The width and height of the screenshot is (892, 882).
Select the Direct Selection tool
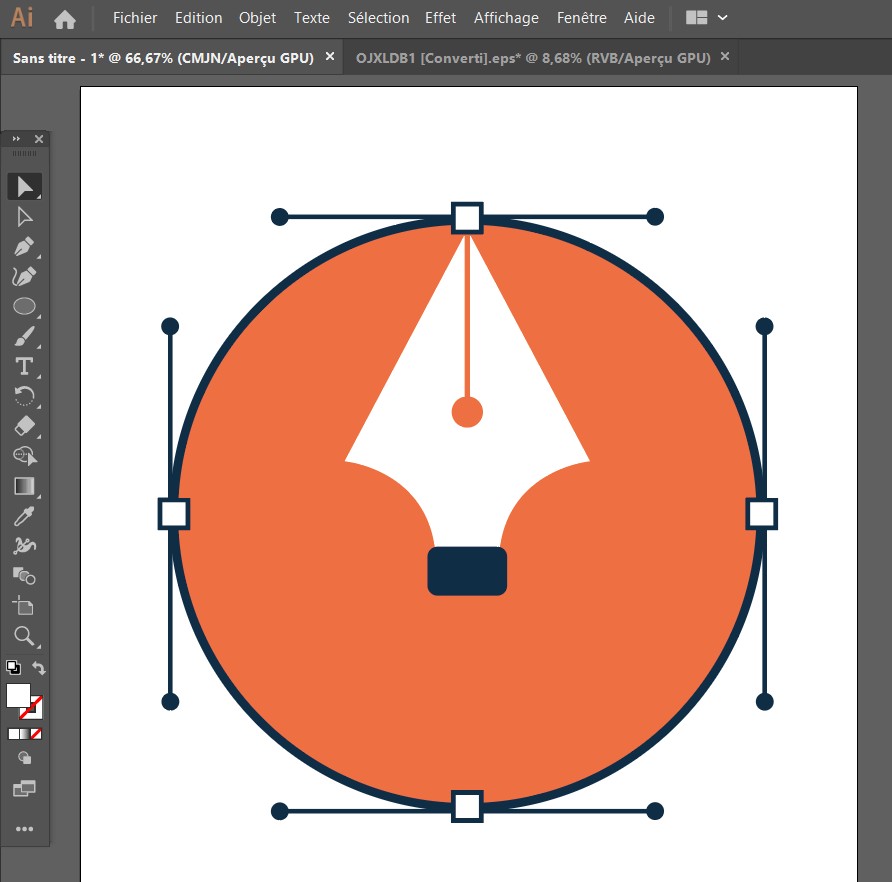[x=25, y=216]
